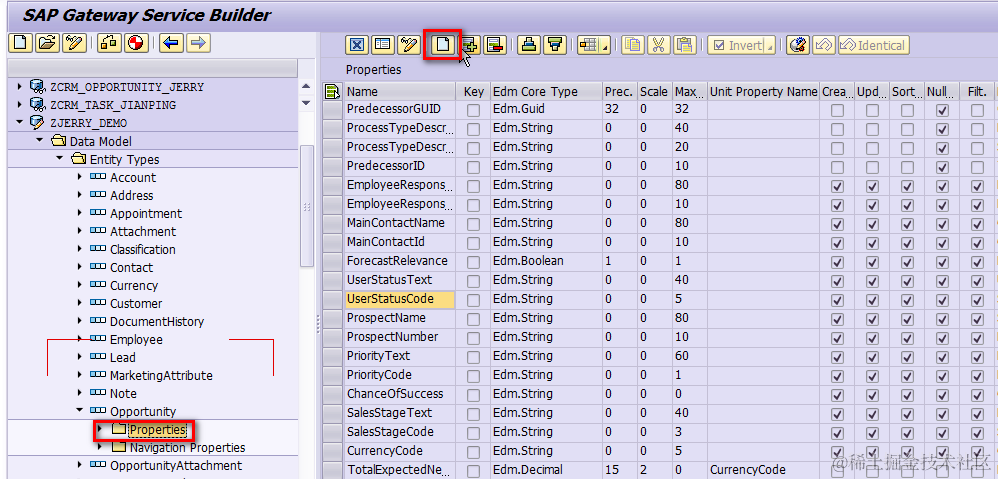The height and width of the screenshot is (479, 998).
Task: Uncheck Null checkbox for SalesStageText row
Action: [x=943, y=415]
